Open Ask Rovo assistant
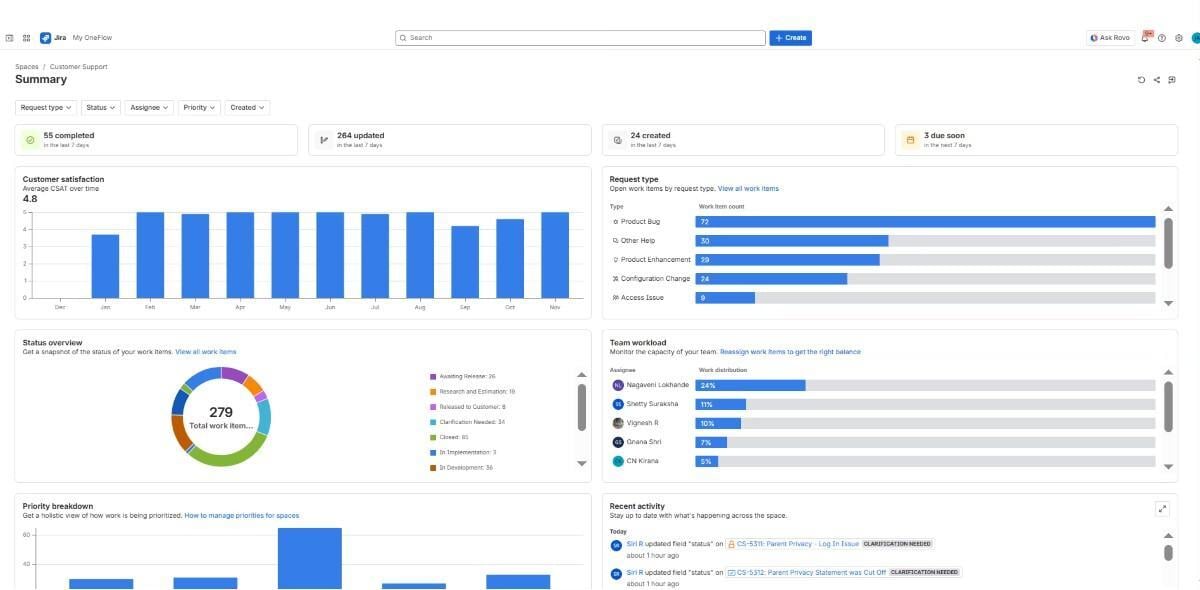 (x=1110, y=38)
